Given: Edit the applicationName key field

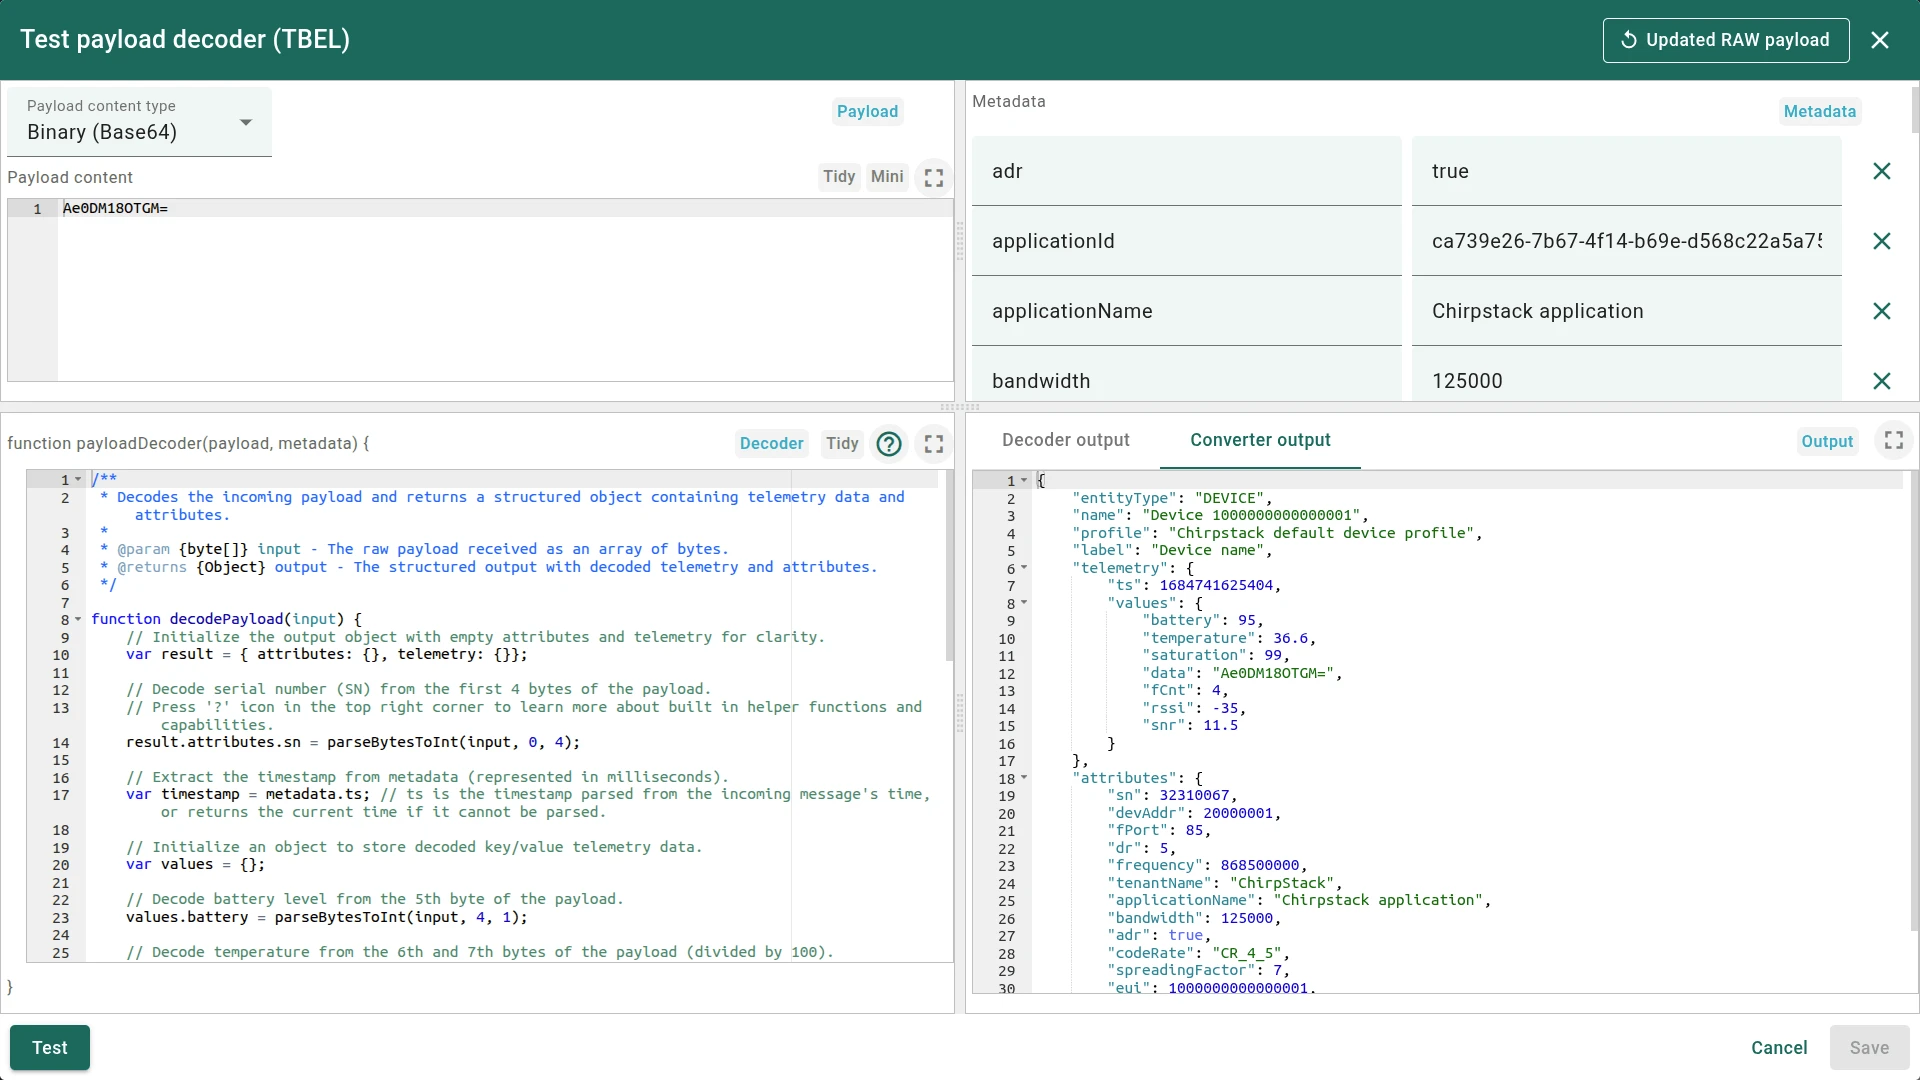Looking at the screenshot, I should click(x=1187, y=311).
